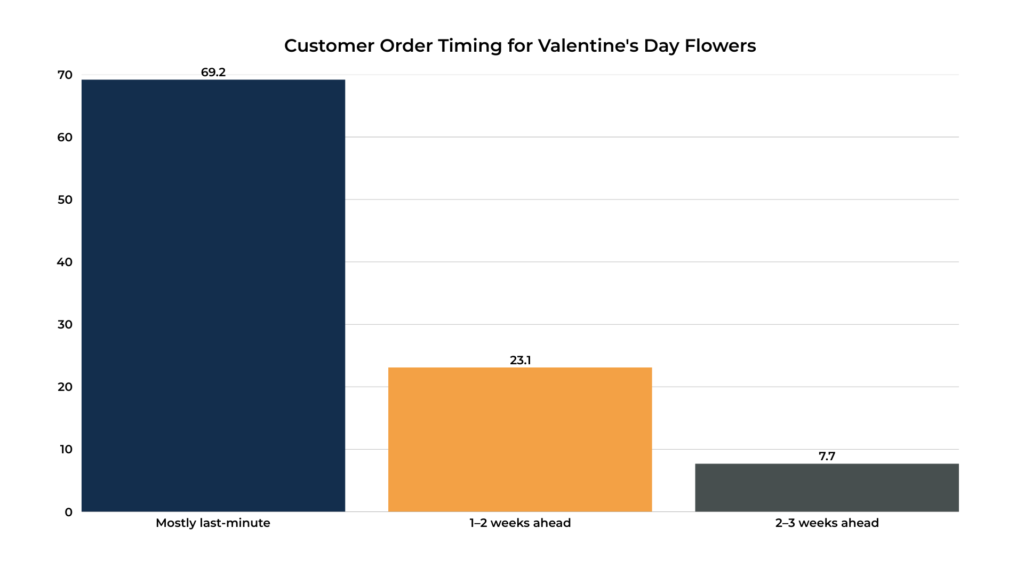
Task: Click the "Mostly last-minute" axis label
Action: tap(213, 523)
